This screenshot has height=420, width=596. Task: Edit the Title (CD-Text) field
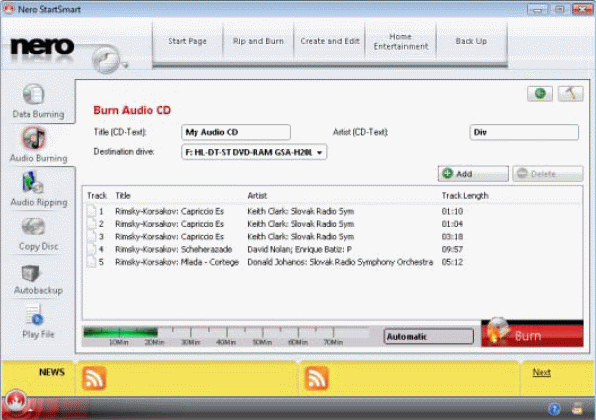coord(236,132)
